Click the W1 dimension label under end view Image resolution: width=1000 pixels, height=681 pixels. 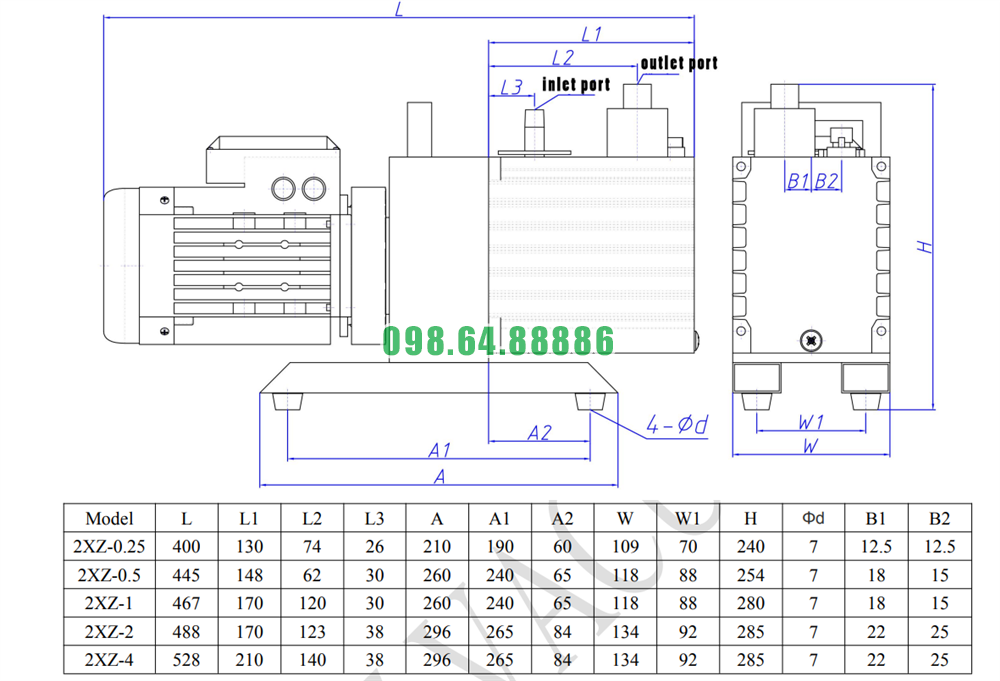click(811, 422)
